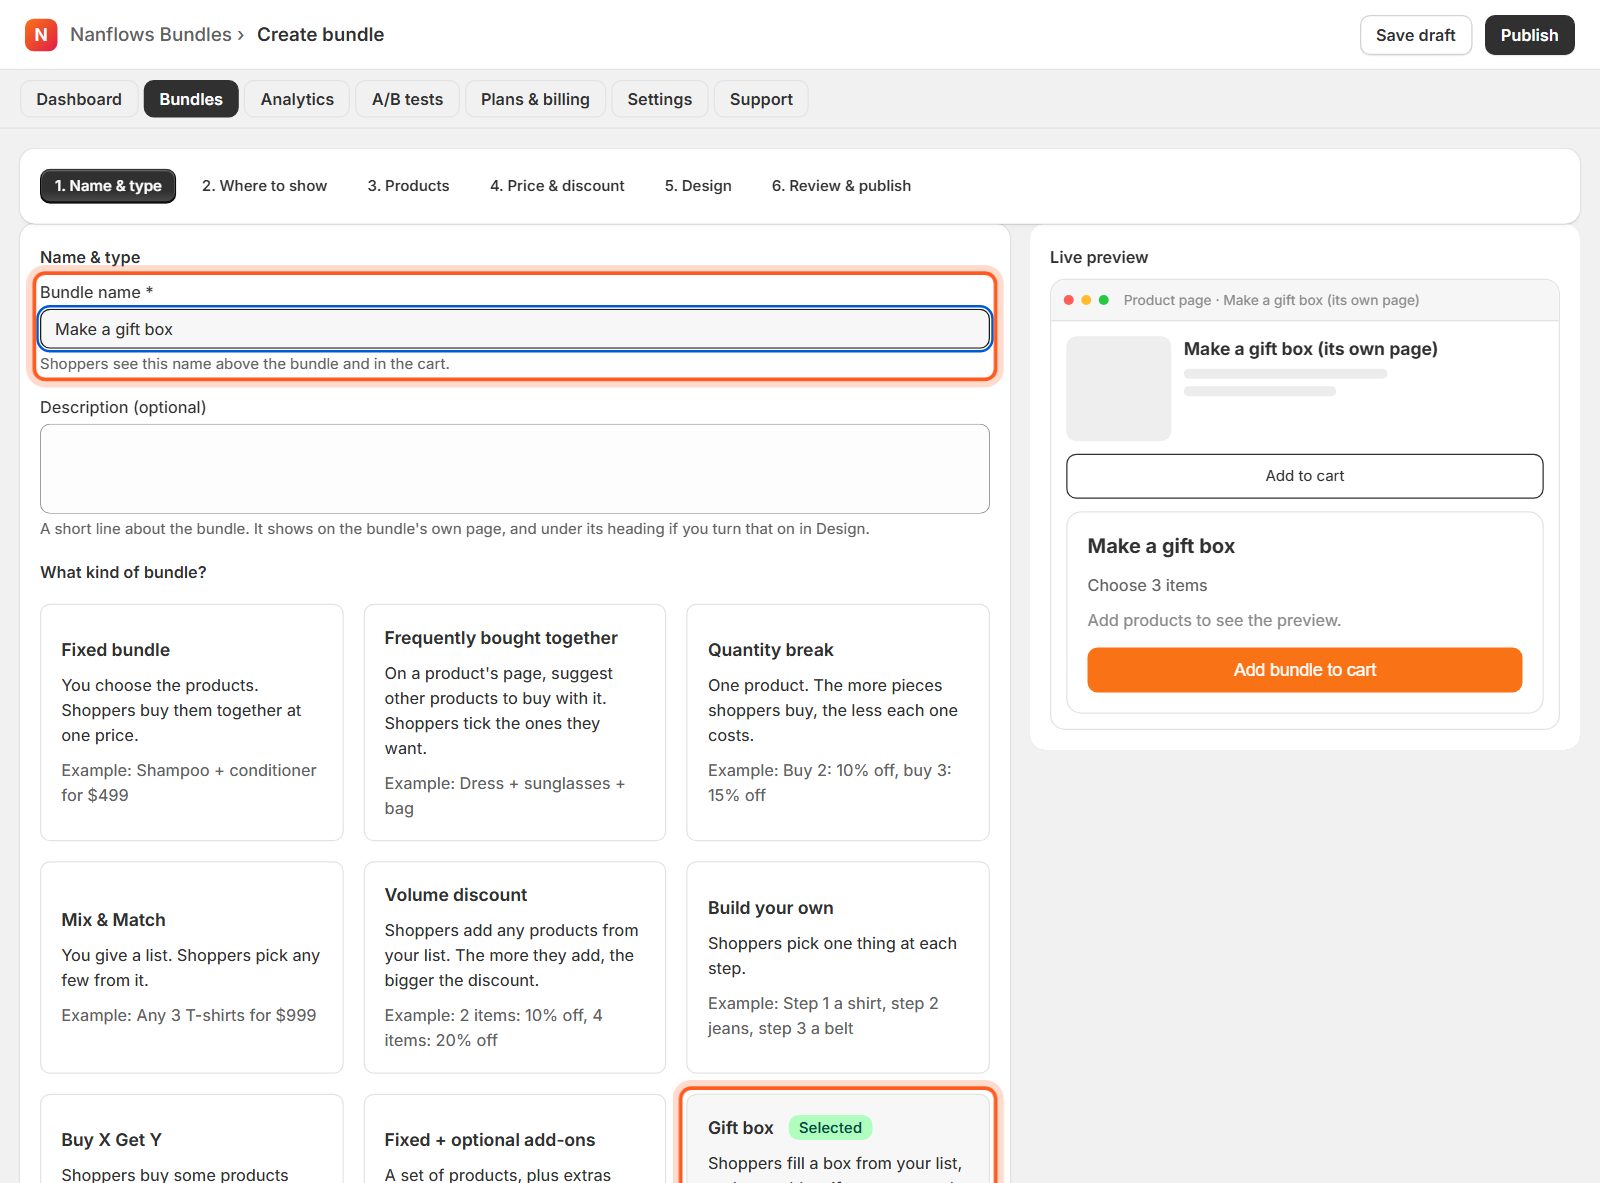This screenshot has height=1183, width=1600.
Task: Click the Save draft button
Action: tap(1415, 35)
